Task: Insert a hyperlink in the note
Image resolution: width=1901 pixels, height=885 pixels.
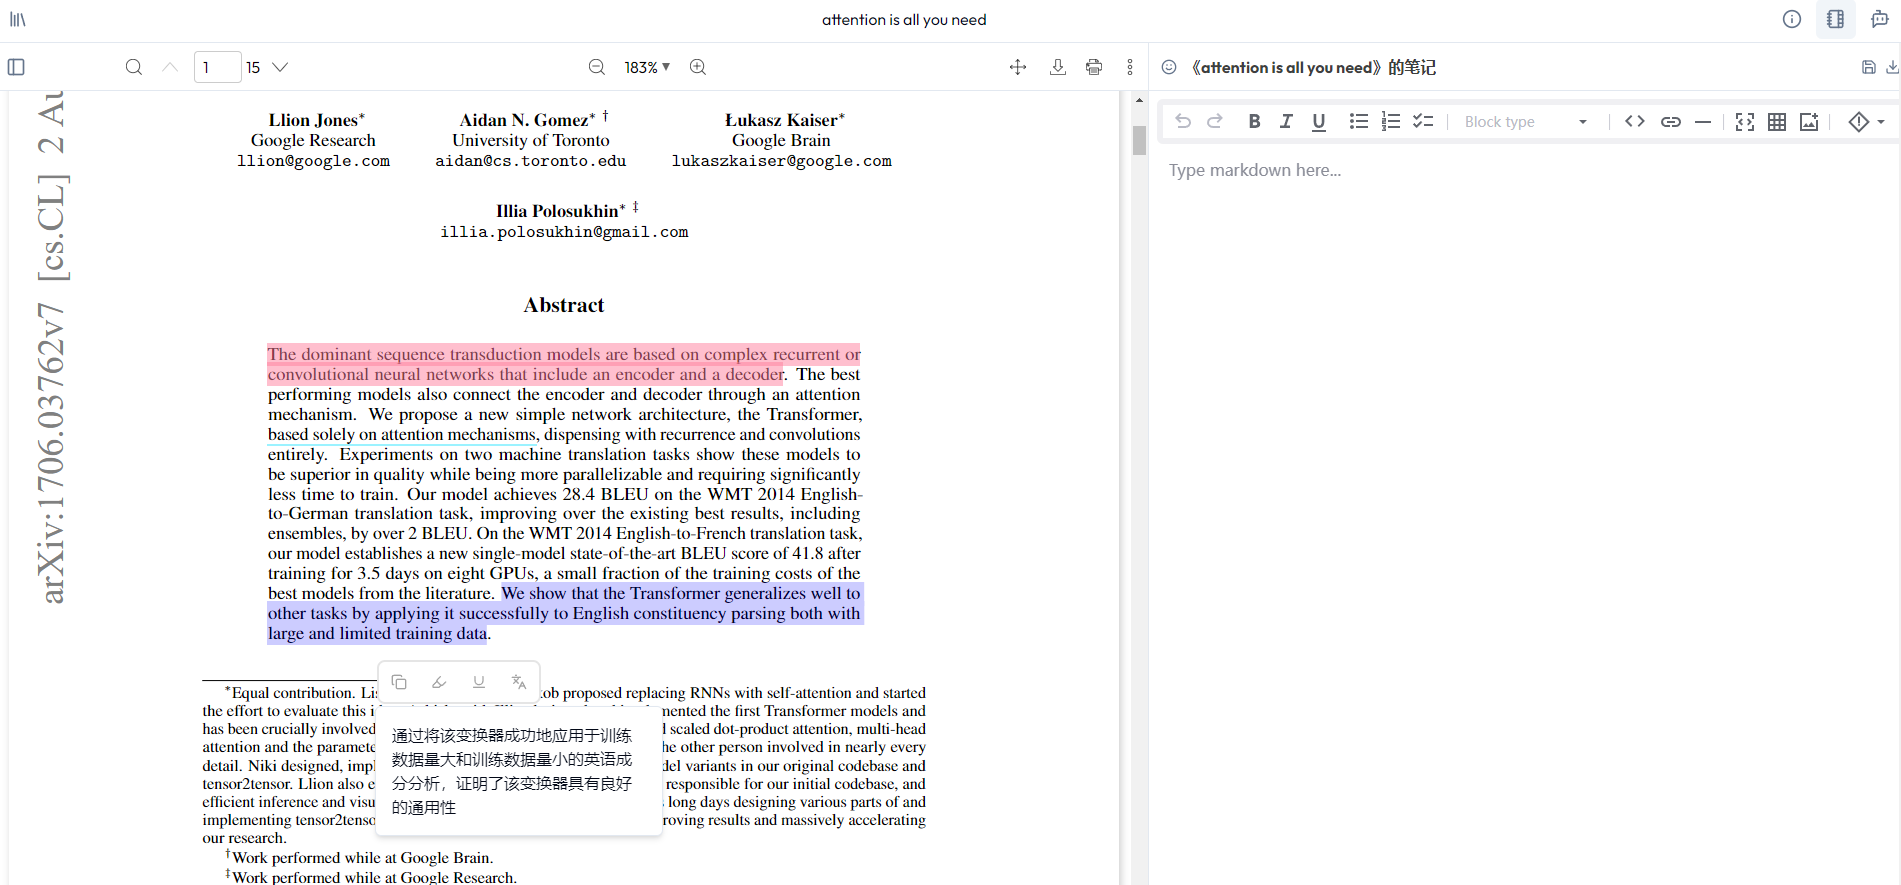Action: [x=1671, y=121]
